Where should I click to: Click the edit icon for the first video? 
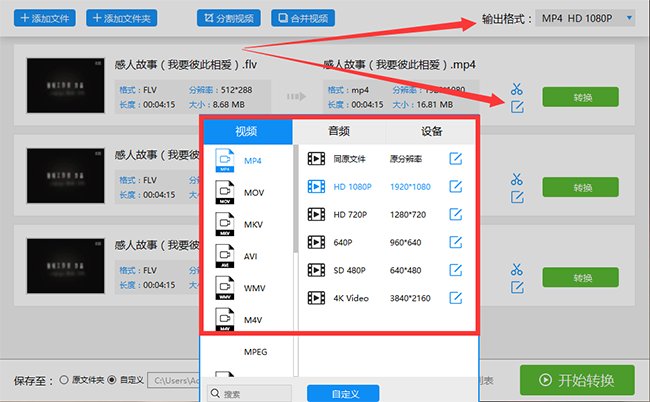click(x=517, y=107)
